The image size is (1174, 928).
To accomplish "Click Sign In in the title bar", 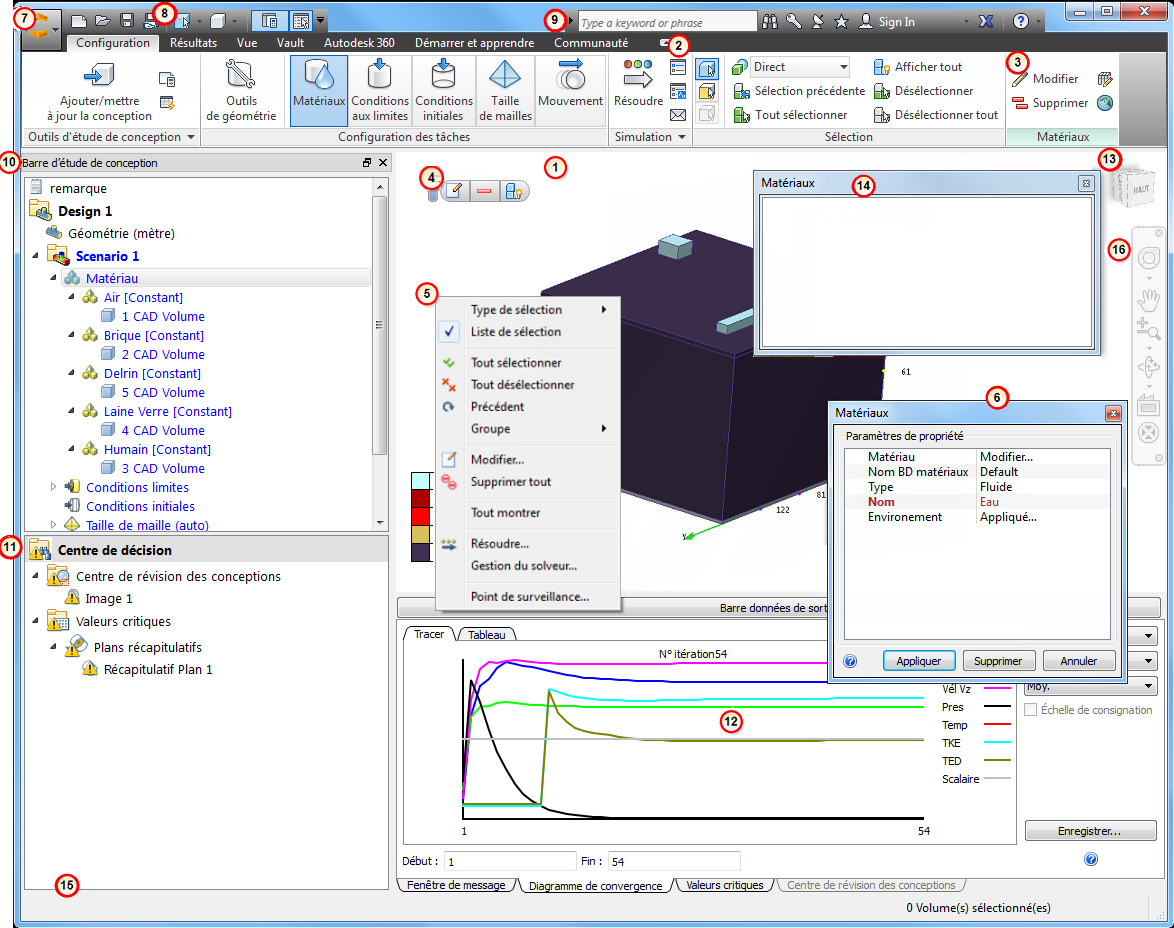I will 887,22.
